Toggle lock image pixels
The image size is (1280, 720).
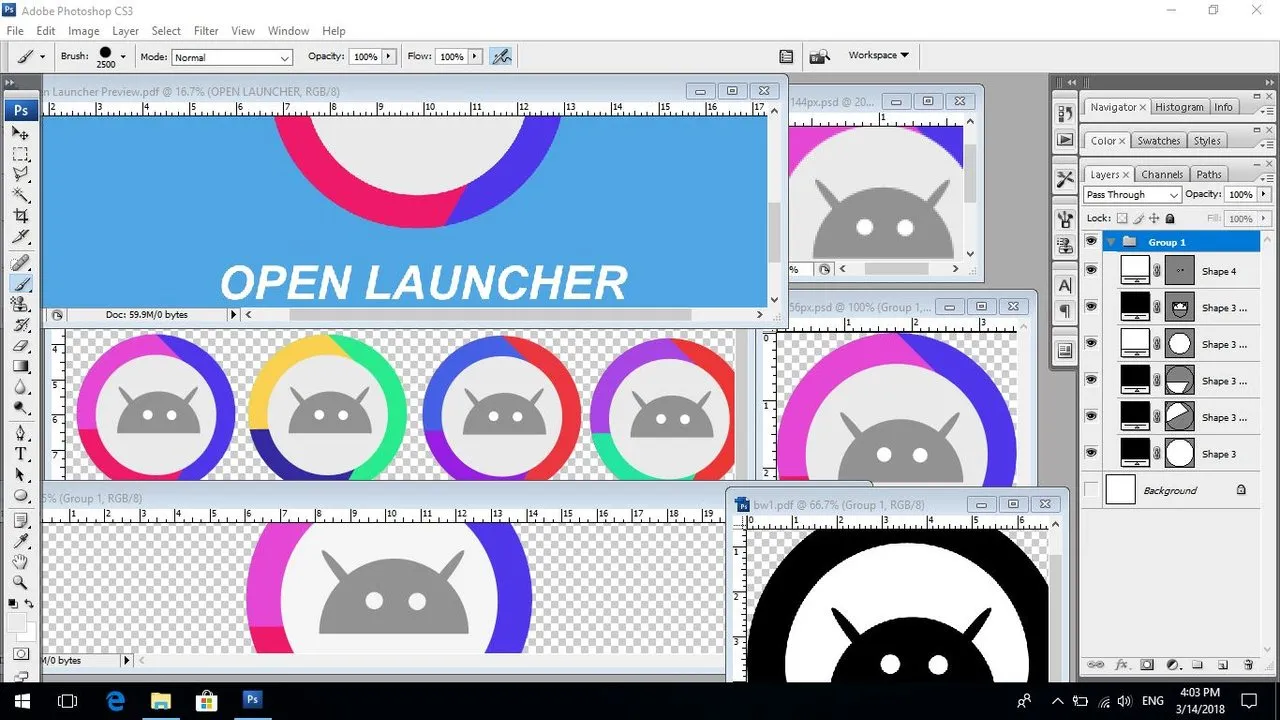pyautogui.click(x=1138, y=218)
